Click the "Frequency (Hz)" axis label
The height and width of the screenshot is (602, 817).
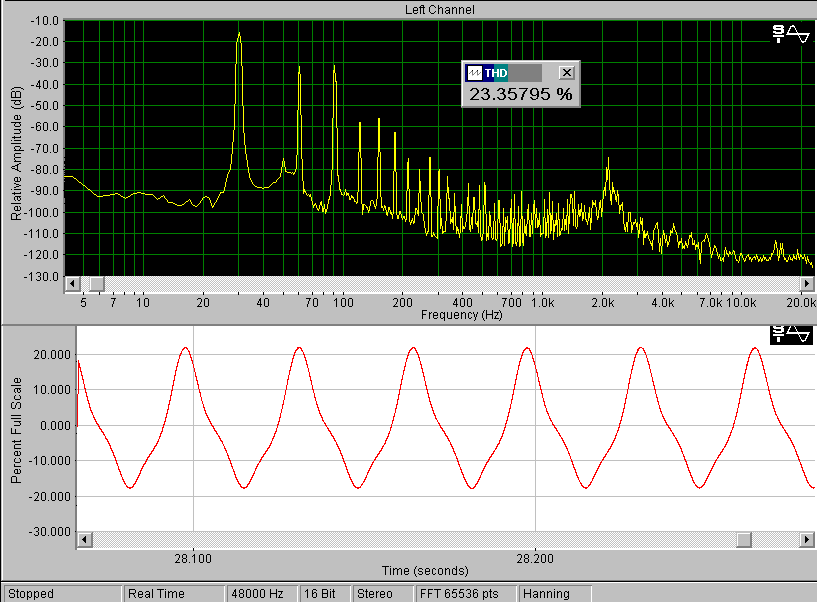(x=462, y=315)
